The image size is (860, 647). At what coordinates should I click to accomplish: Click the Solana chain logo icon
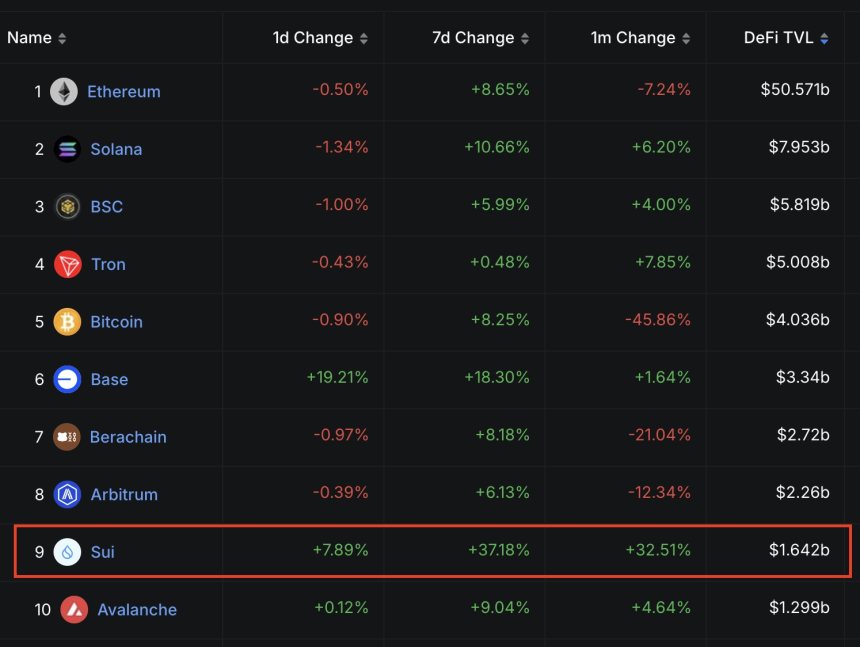click(67, 149)
